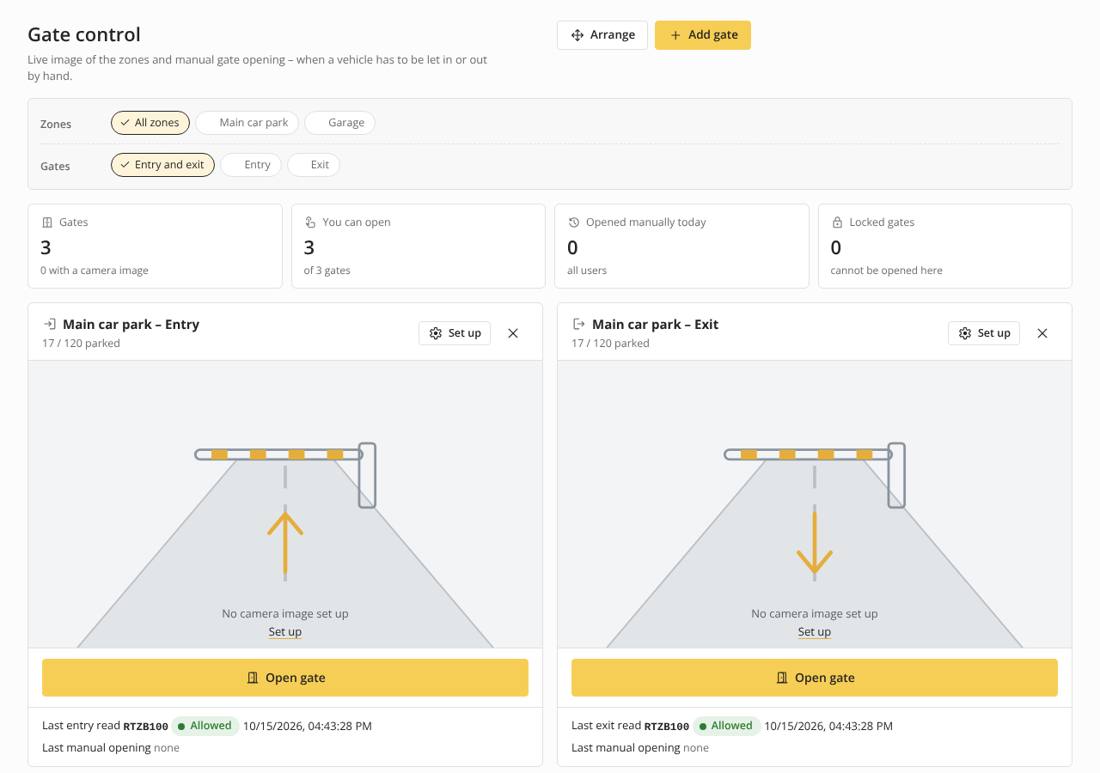1100x773 pixels.
Task: Click the Exit card's Last manual opening line
Action: coord(640,748)
